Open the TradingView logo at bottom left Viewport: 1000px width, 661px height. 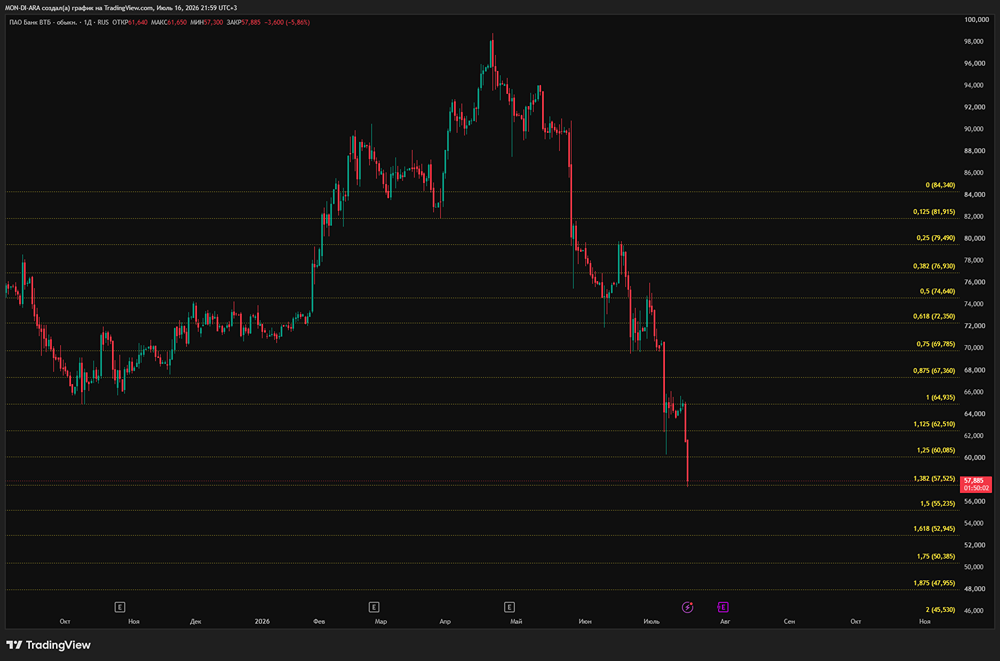(48, 645)
